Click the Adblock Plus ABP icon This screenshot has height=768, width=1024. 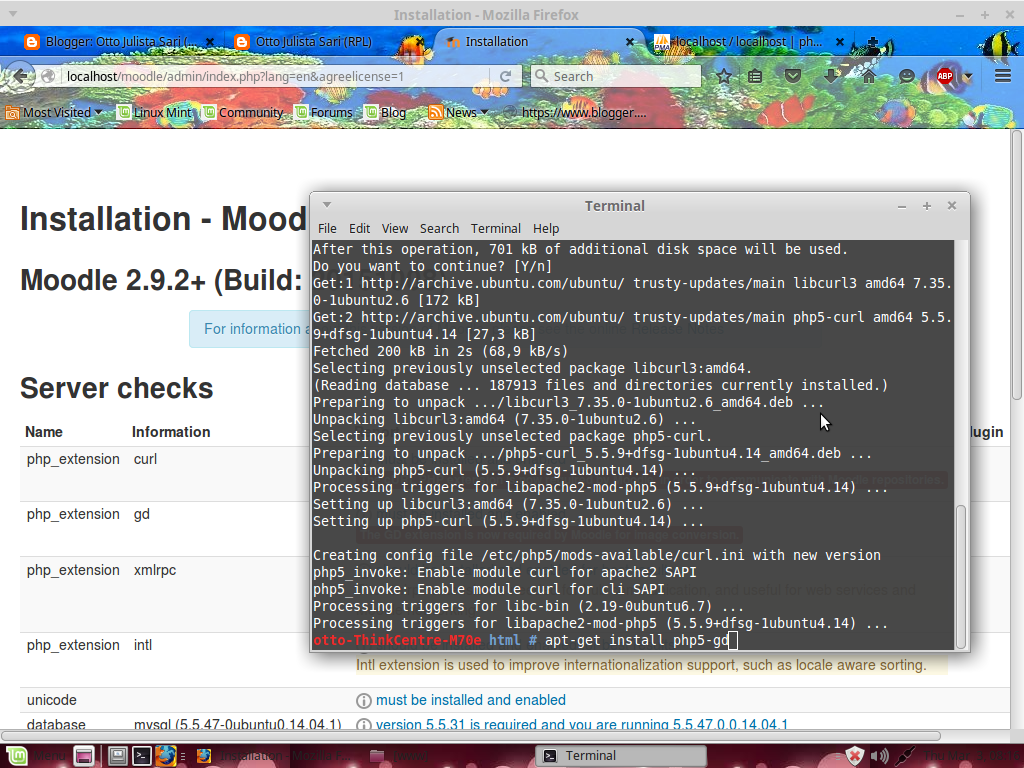(944, 76)
